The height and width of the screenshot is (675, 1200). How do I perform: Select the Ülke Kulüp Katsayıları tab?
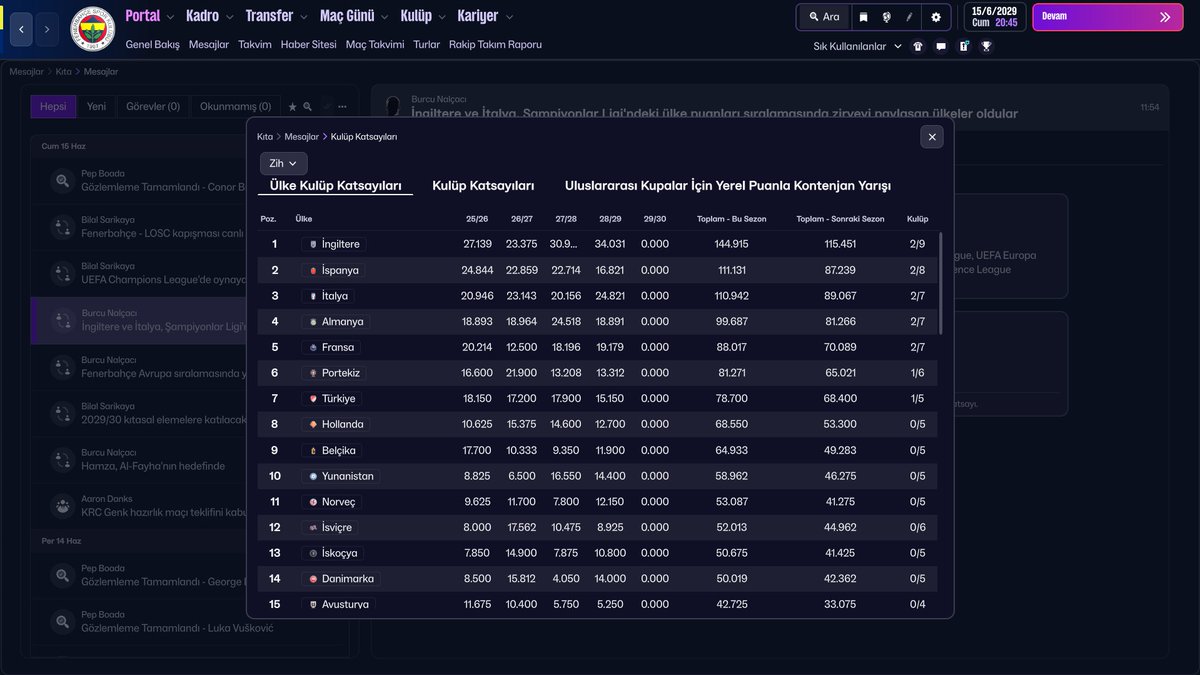pyautogui.click(x=336, y=186)
